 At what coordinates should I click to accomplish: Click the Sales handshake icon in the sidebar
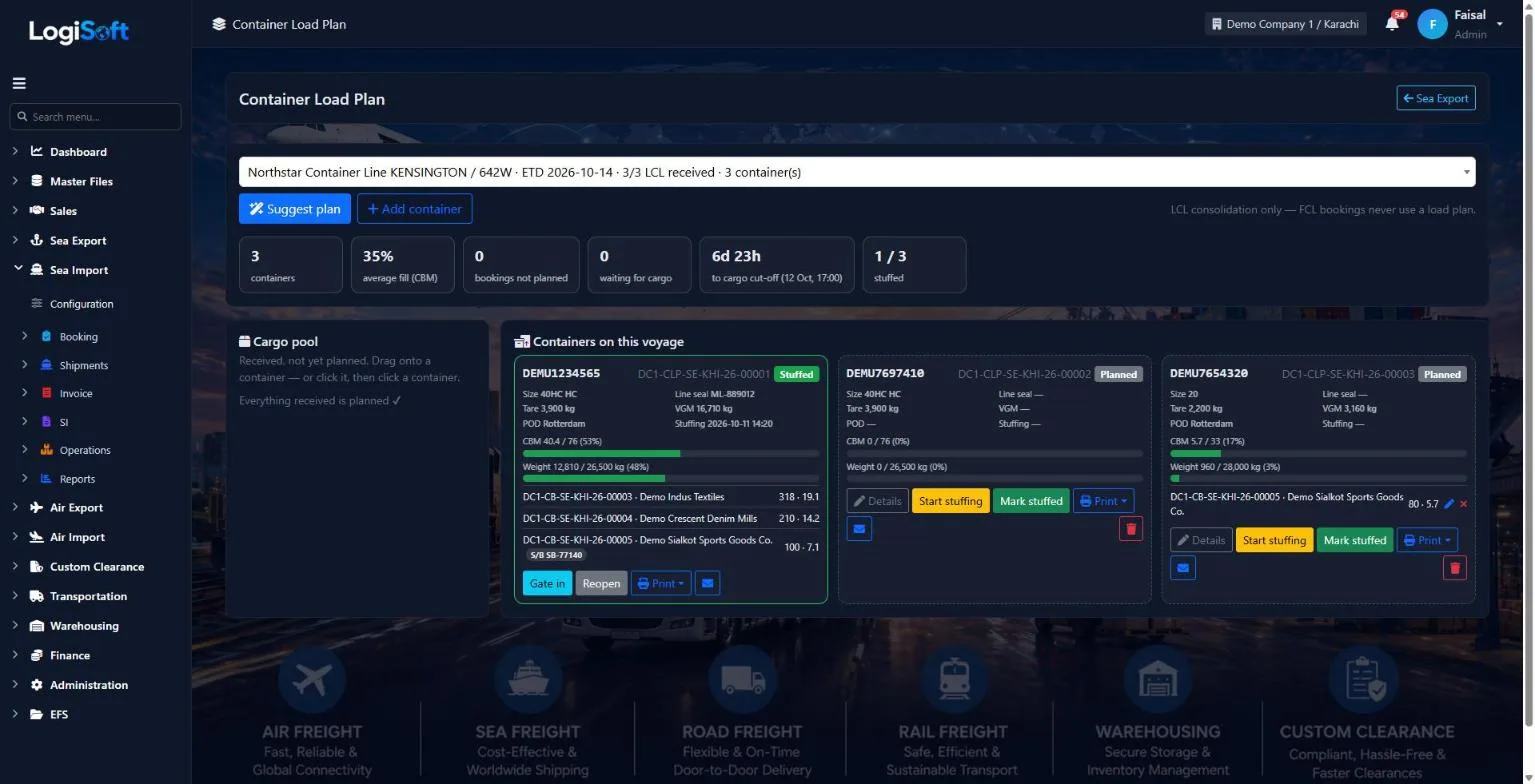tap(37, 211)
